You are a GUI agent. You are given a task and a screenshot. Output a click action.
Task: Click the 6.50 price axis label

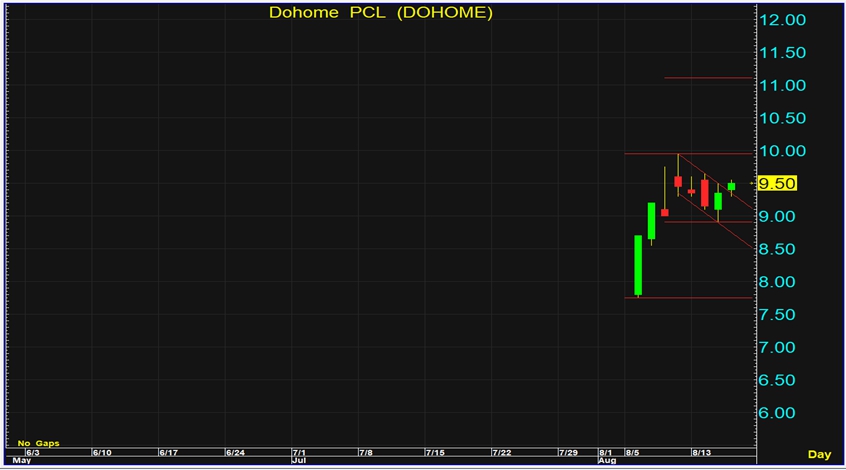(777, 380)
